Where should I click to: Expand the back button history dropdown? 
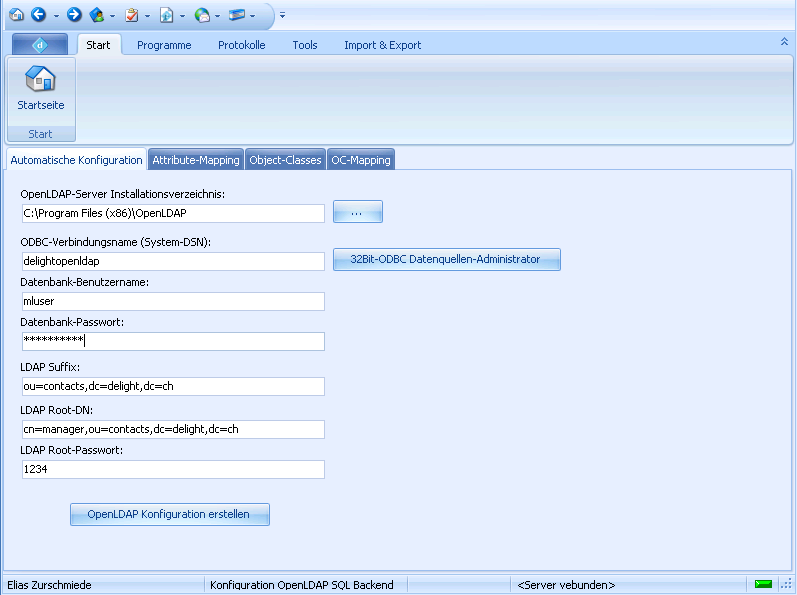tap(56, 16)
